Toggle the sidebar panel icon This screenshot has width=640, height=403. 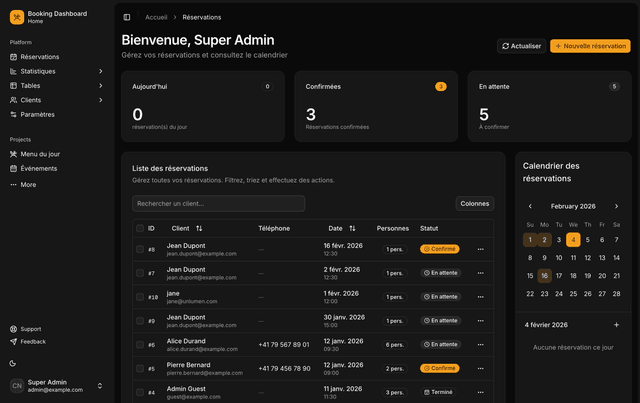[127, 17]
